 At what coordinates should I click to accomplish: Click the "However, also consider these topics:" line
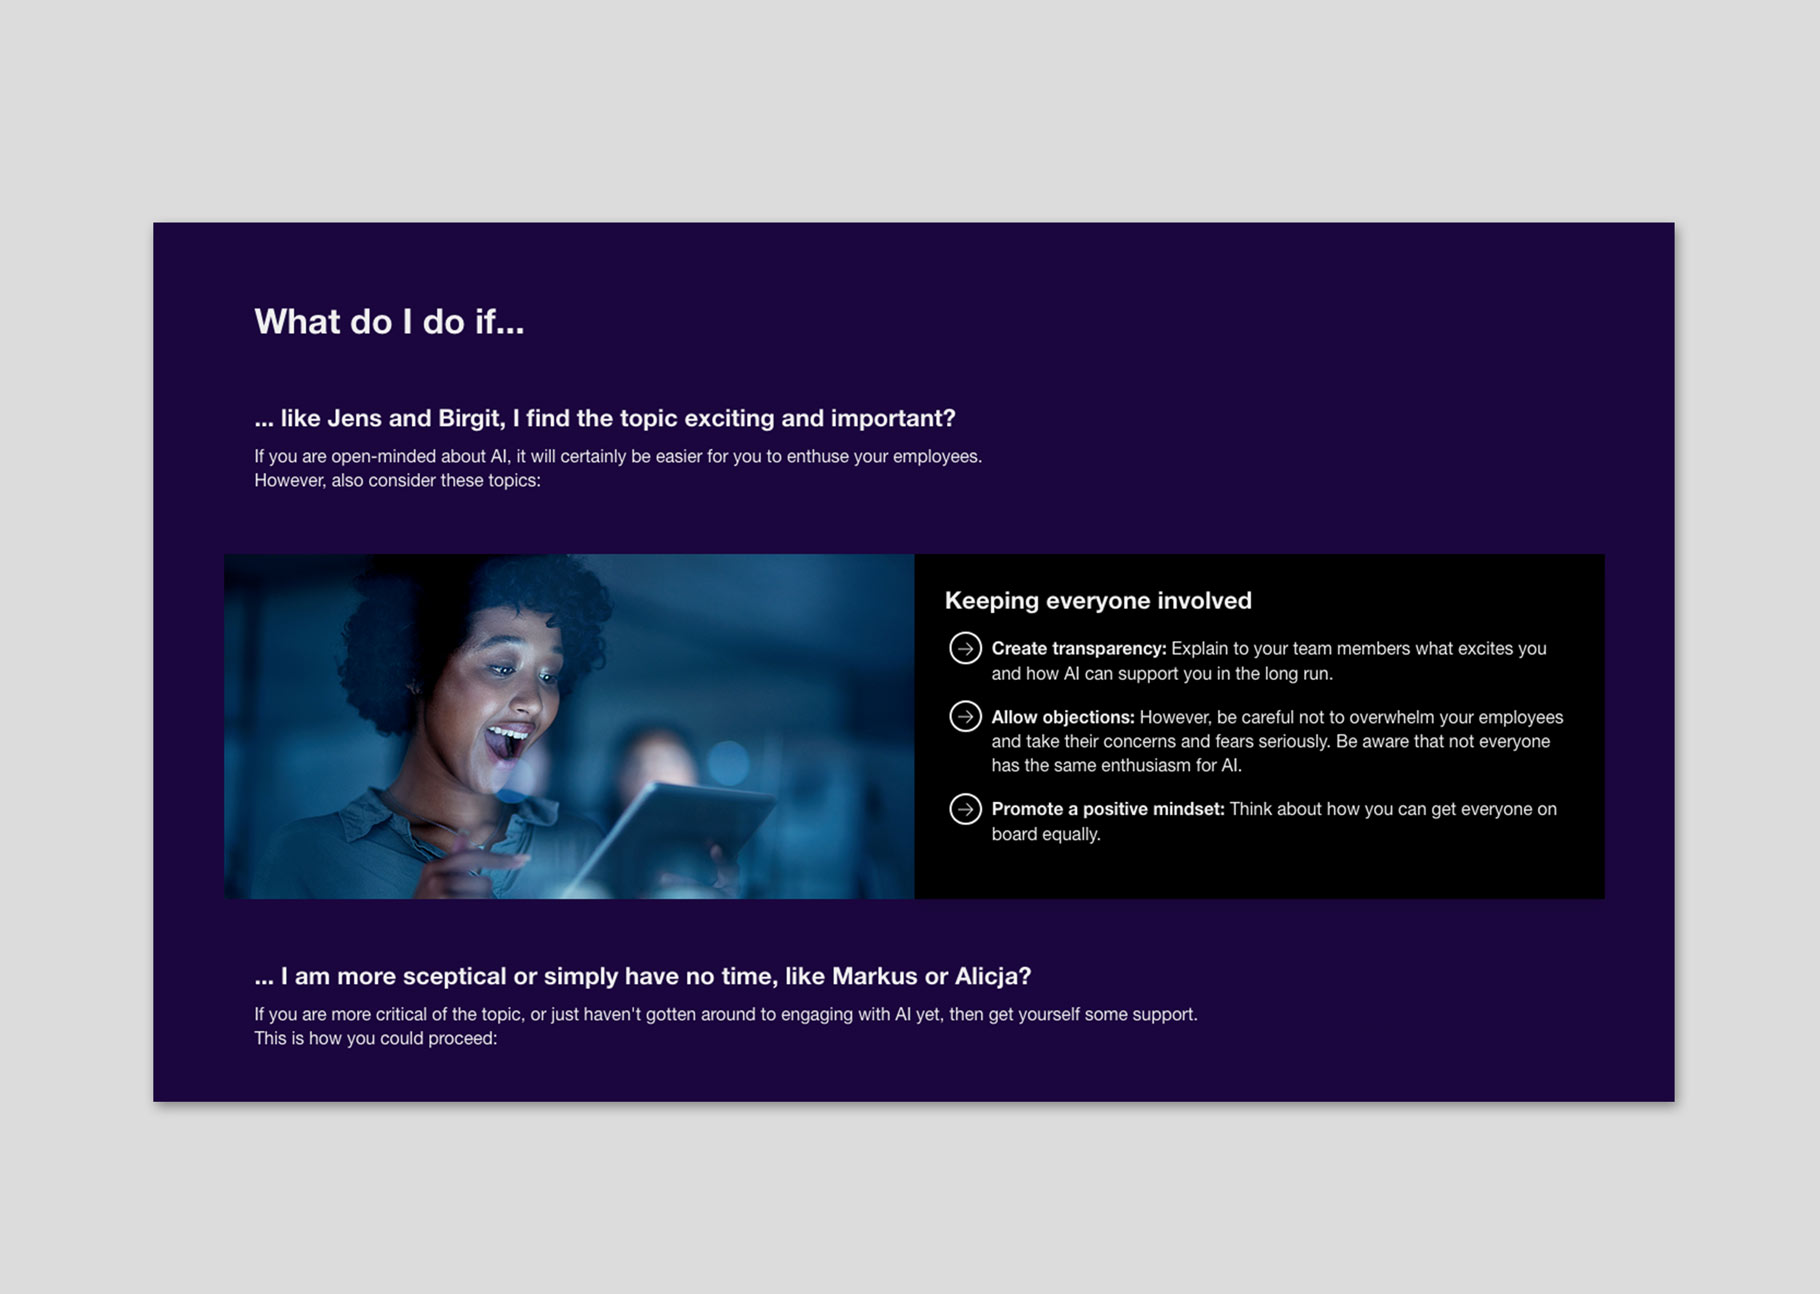pos(397,481)
